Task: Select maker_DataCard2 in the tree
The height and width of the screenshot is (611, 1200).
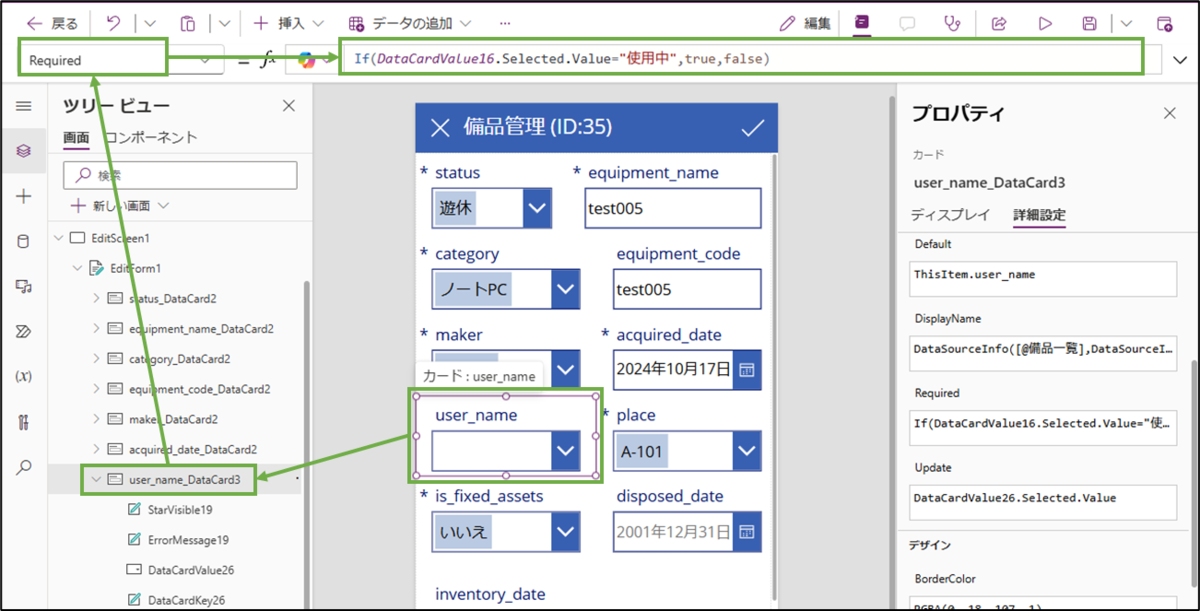Action: 173,419
